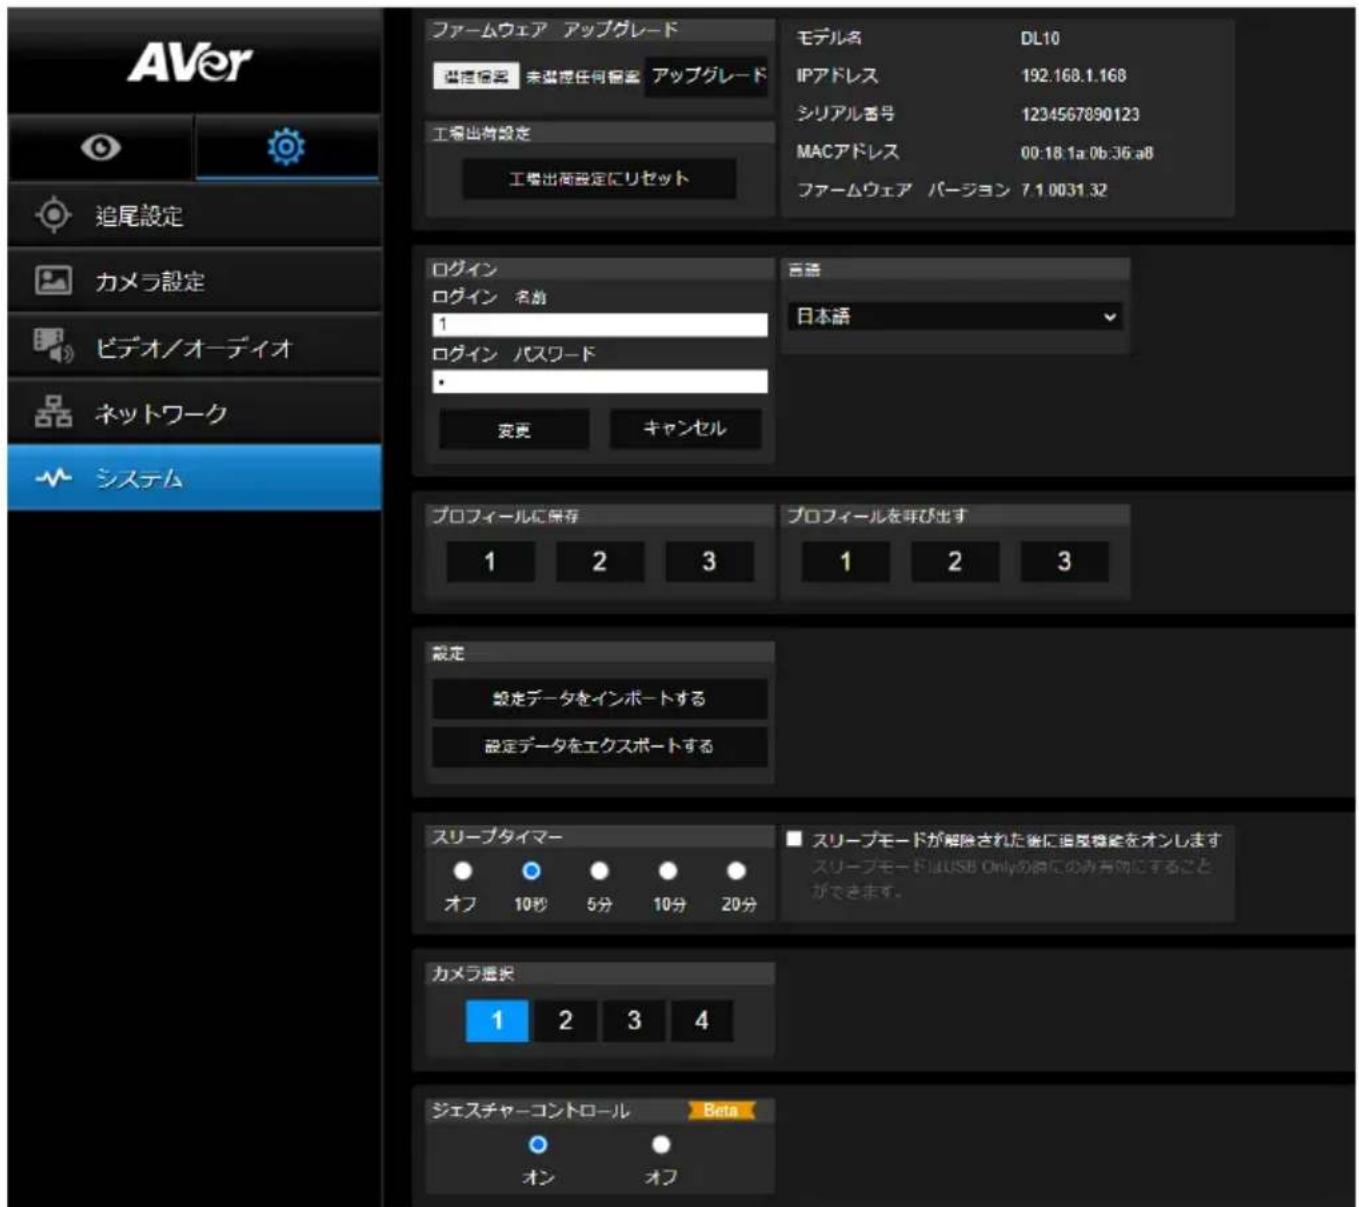Save to profile 1
Image resolution: width=1359 pixels, height=1207 pixels.
490,562
